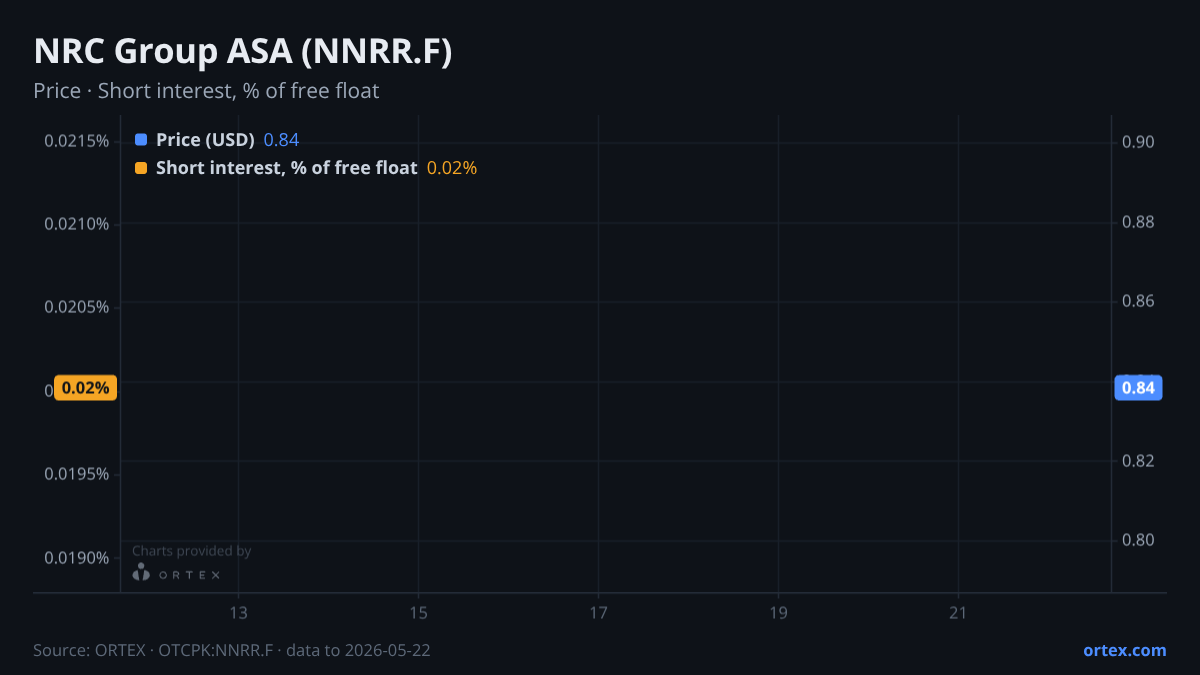Image resolution: width=1200 pixels, height=675 pixels.
Task: Click the 0.90 right axis label
Action: (1138, 142)
